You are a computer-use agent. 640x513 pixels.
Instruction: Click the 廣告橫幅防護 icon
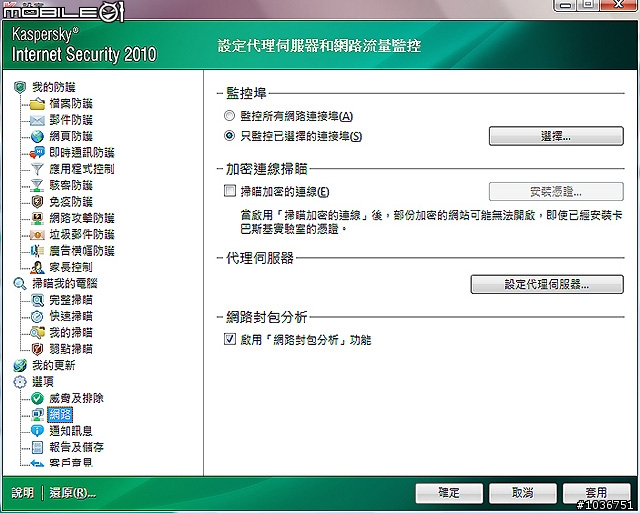click(x=37, y=251)
